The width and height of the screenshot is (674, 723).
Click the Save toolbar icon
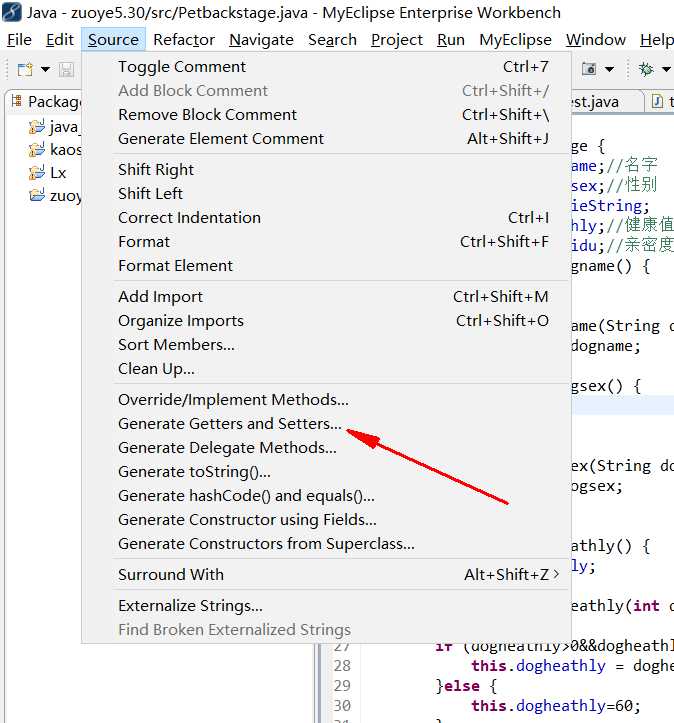pos(66,69)
